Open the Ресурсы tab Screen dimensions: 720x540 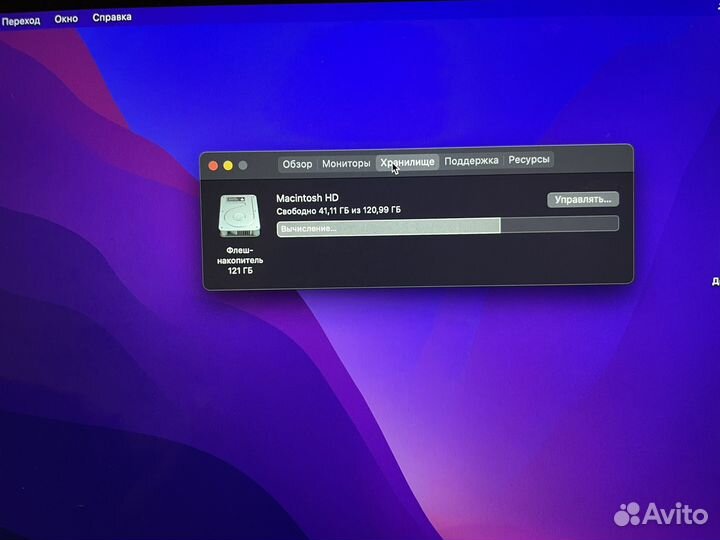click(529, 160)
